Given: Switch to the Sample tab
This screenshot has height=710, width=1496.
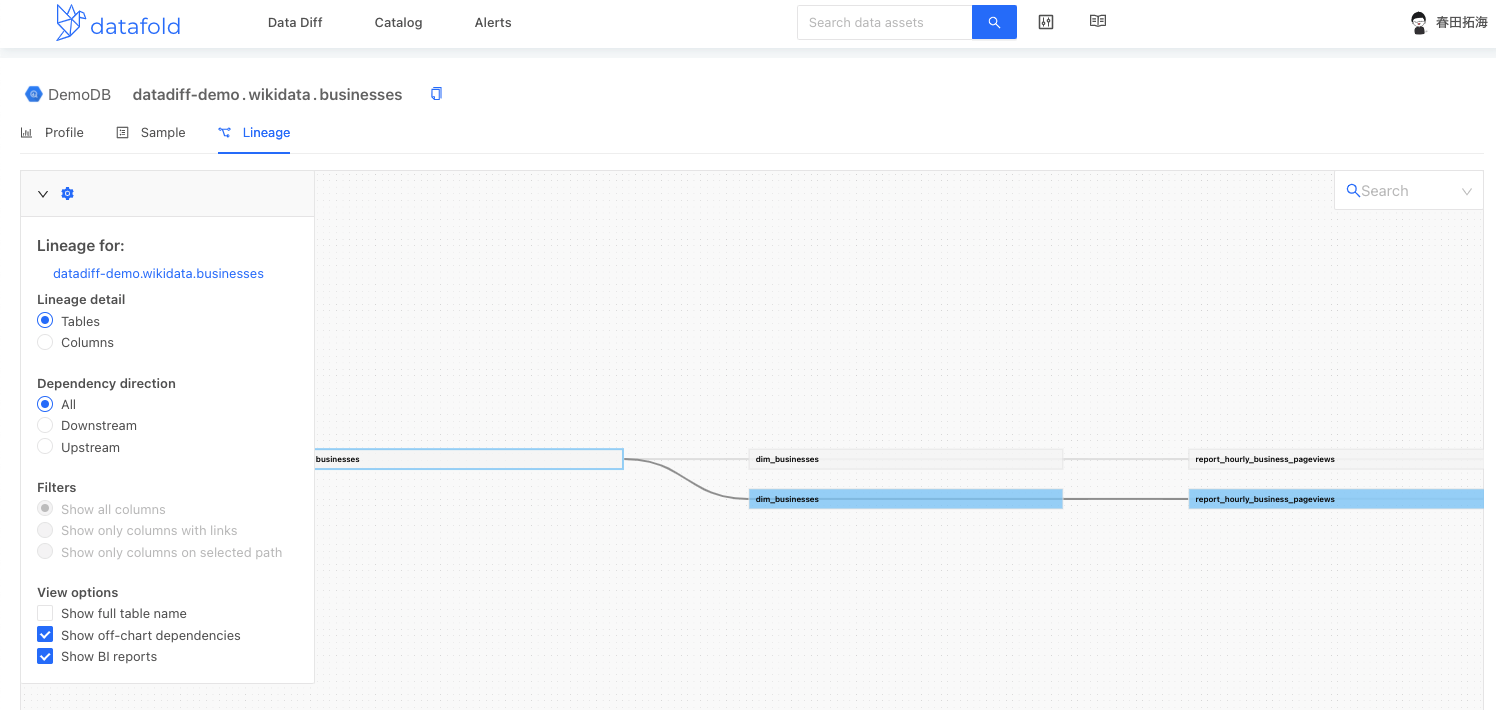Looking at the screenshot, I should point(152,132).
